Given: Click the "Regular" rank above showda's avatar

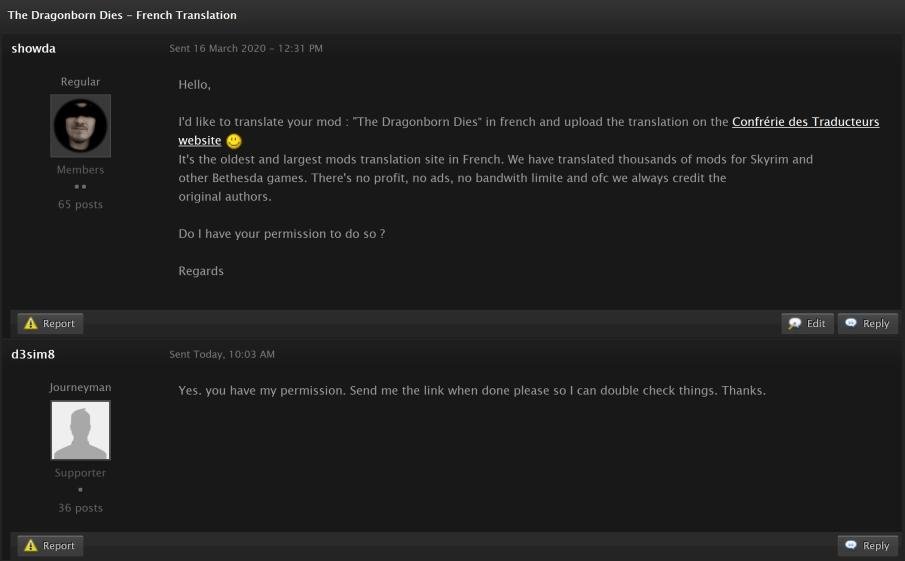Looking at the screenshot, I should click(x=80, y=82).
